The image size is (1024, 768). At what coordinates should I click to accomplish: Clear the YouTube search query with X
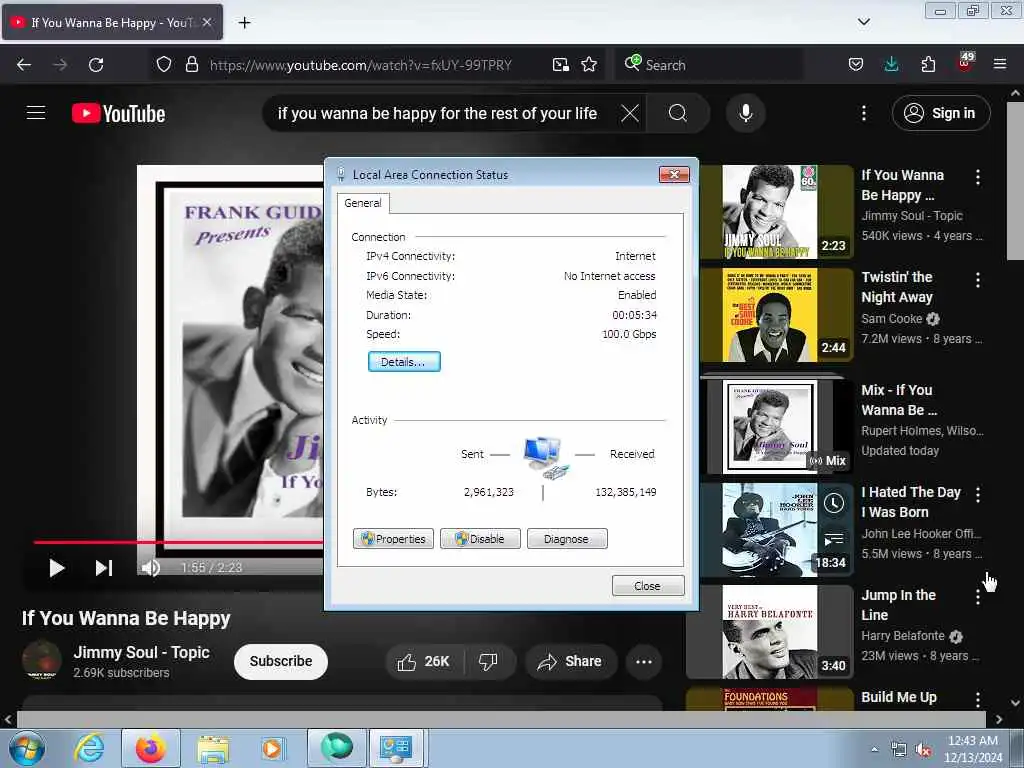pos(630,114)
